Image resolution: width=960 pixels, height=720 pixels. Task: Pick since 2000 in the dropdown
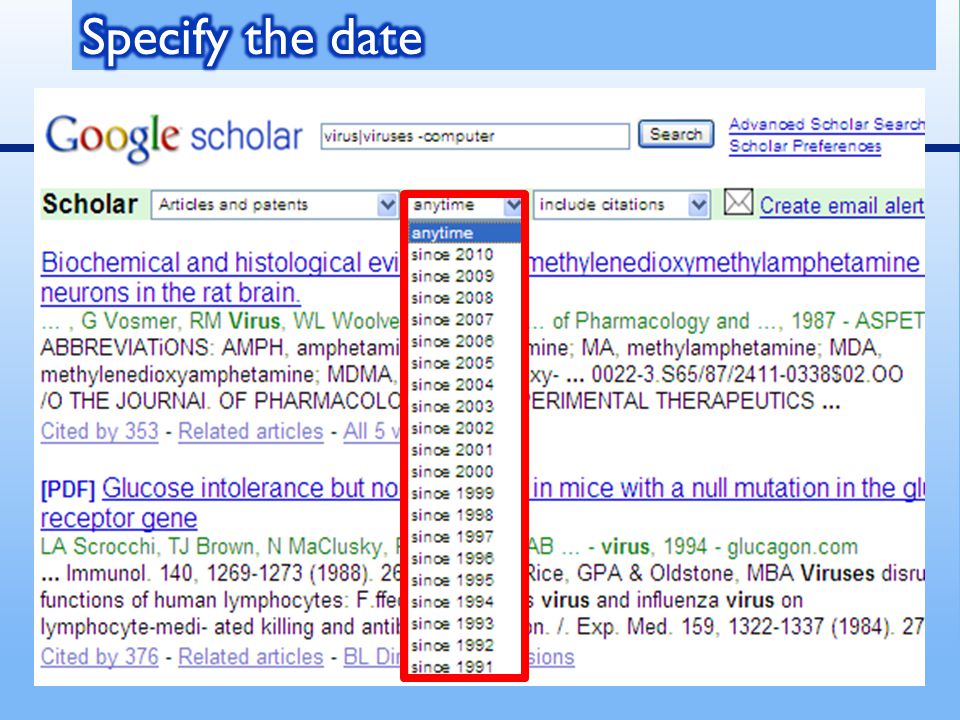[465, 472]
